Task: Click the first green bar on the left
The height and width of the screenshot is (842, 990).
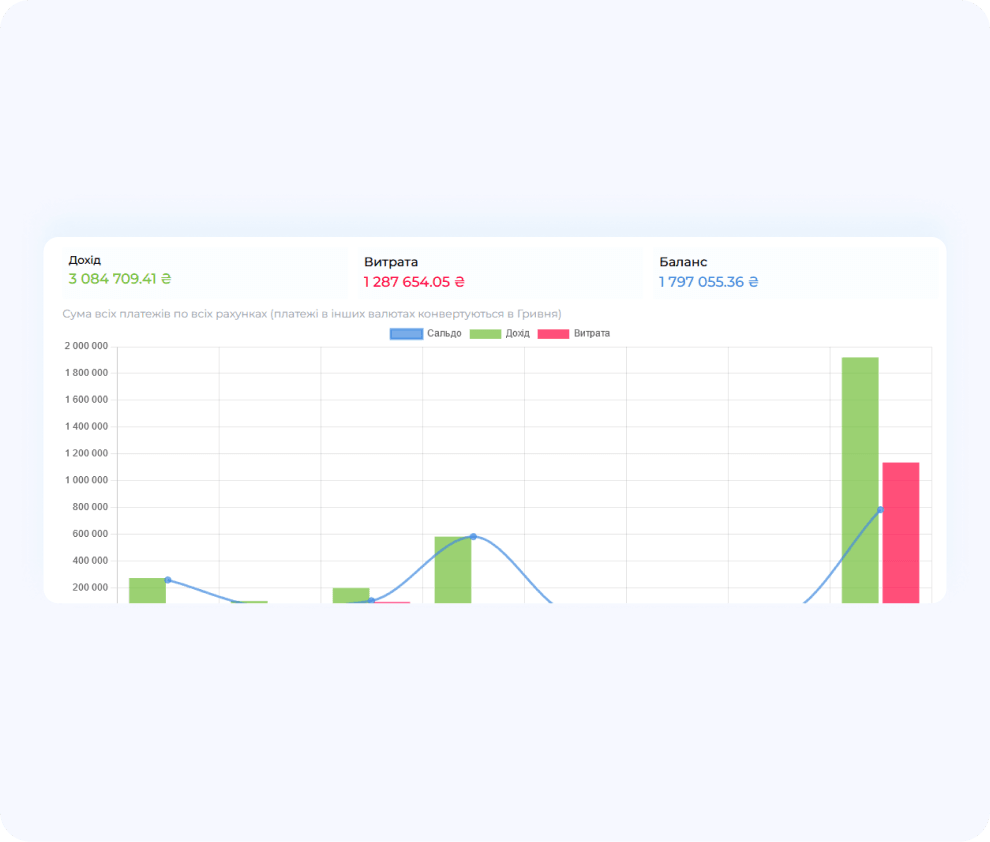Action: (147, 590)
